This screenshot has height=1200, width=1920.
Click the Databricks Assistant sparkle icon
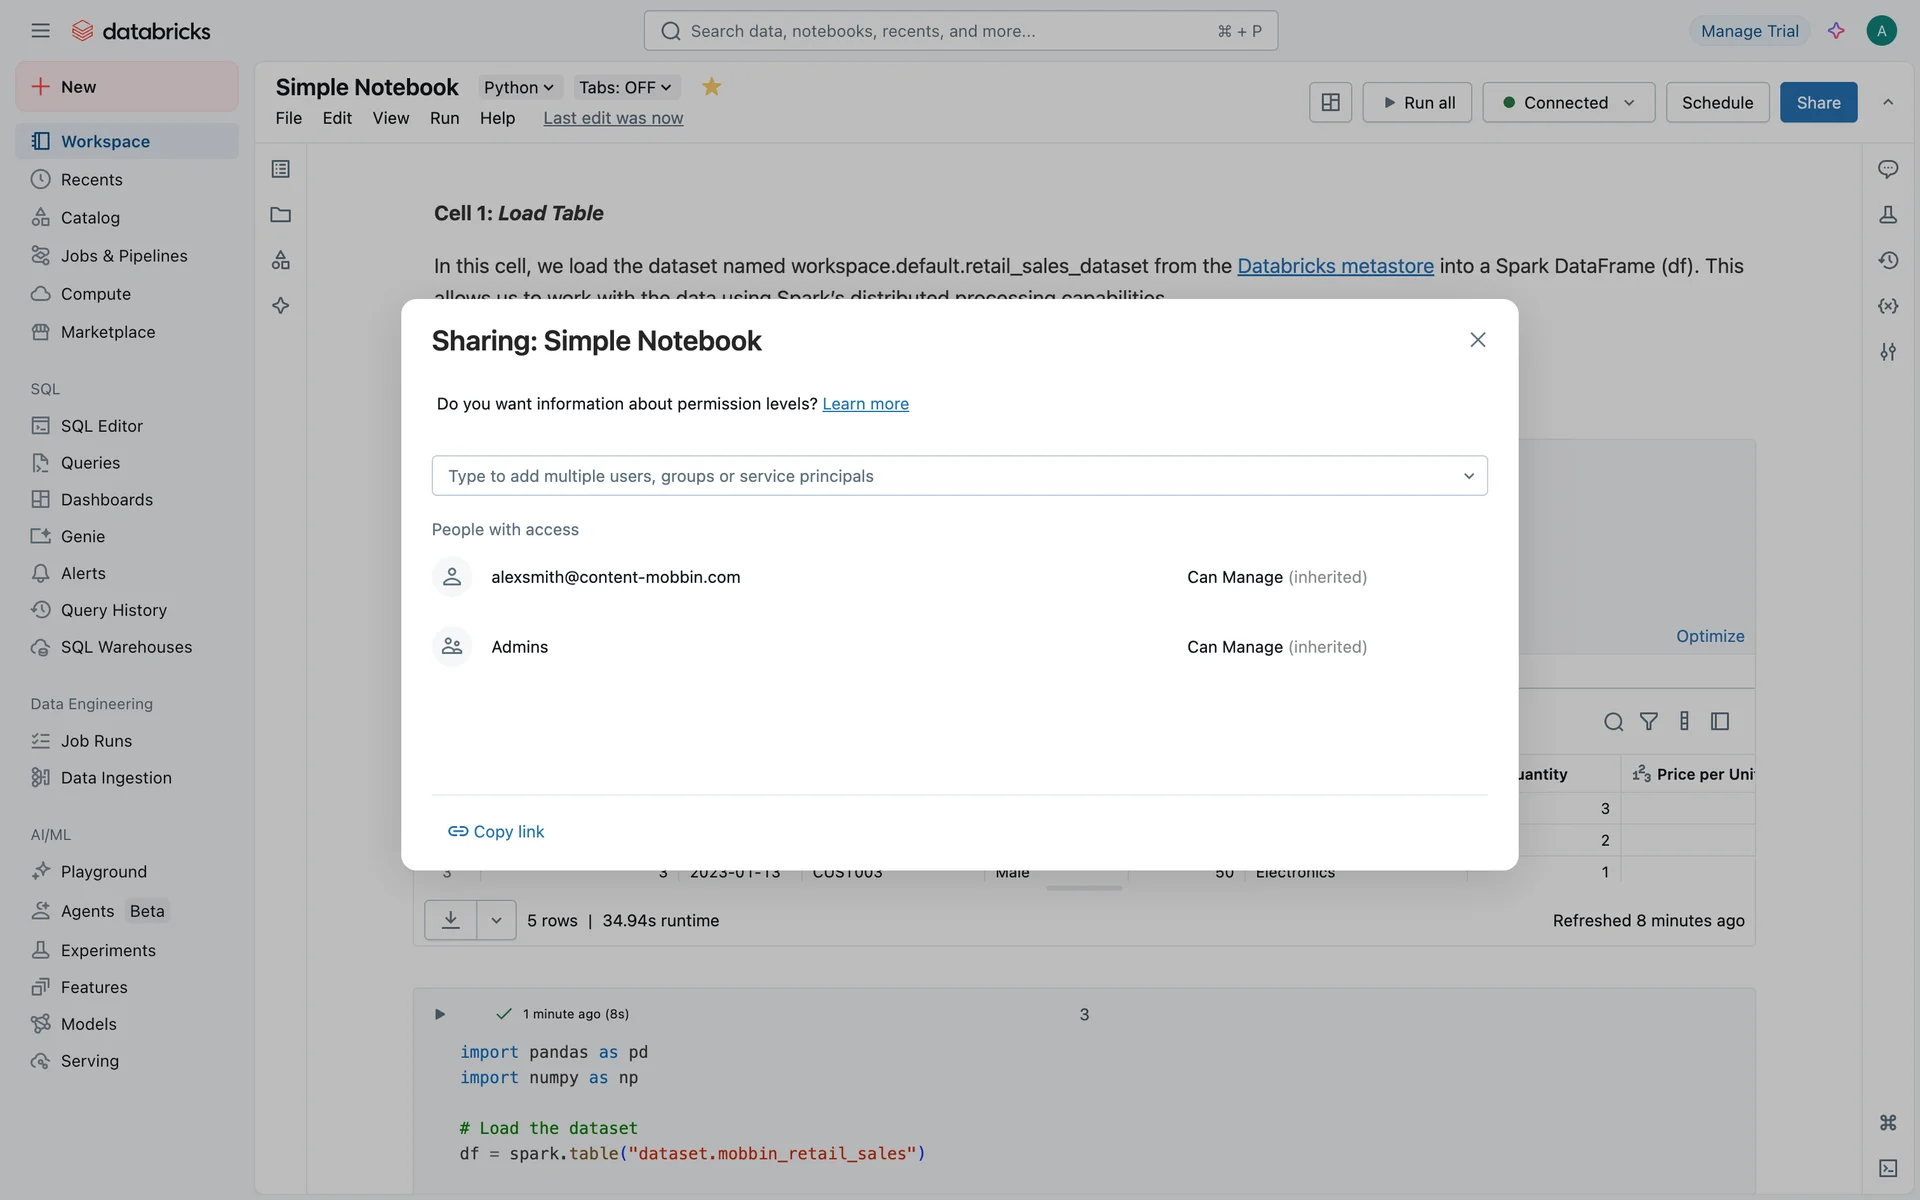(1836, 31)
